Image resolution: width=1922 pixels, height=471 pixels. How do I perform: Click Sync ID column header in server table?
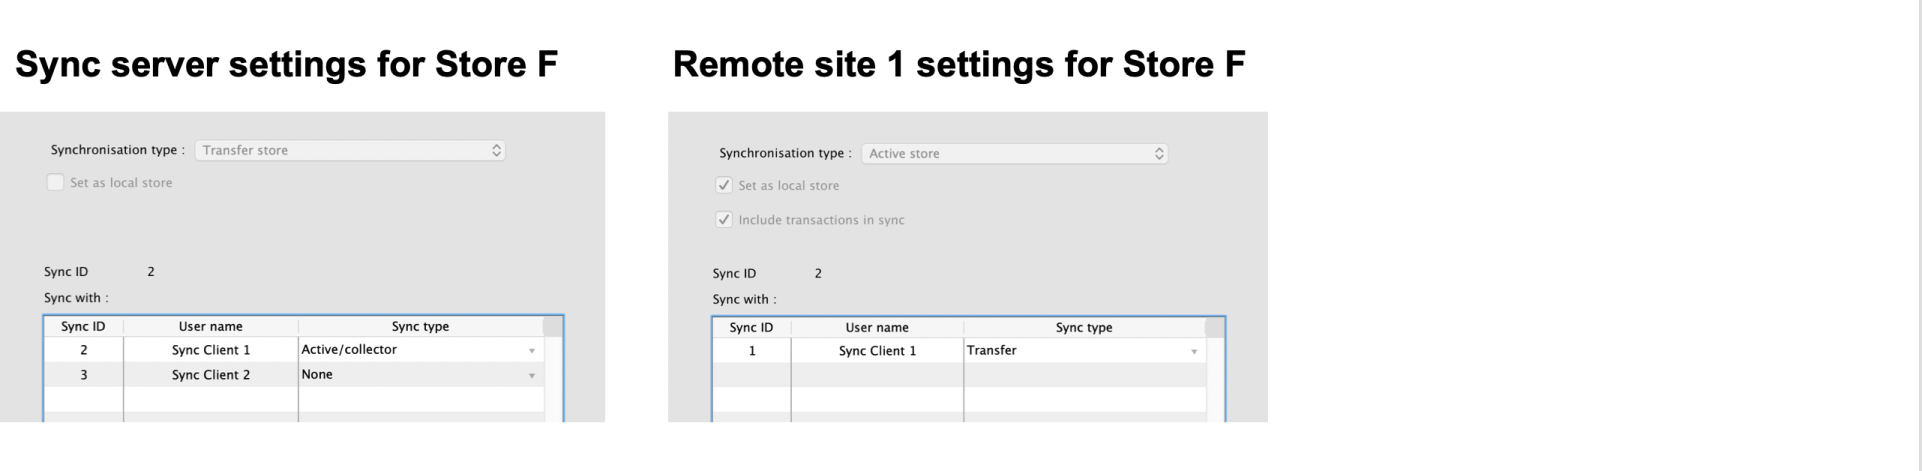(83, 327)
